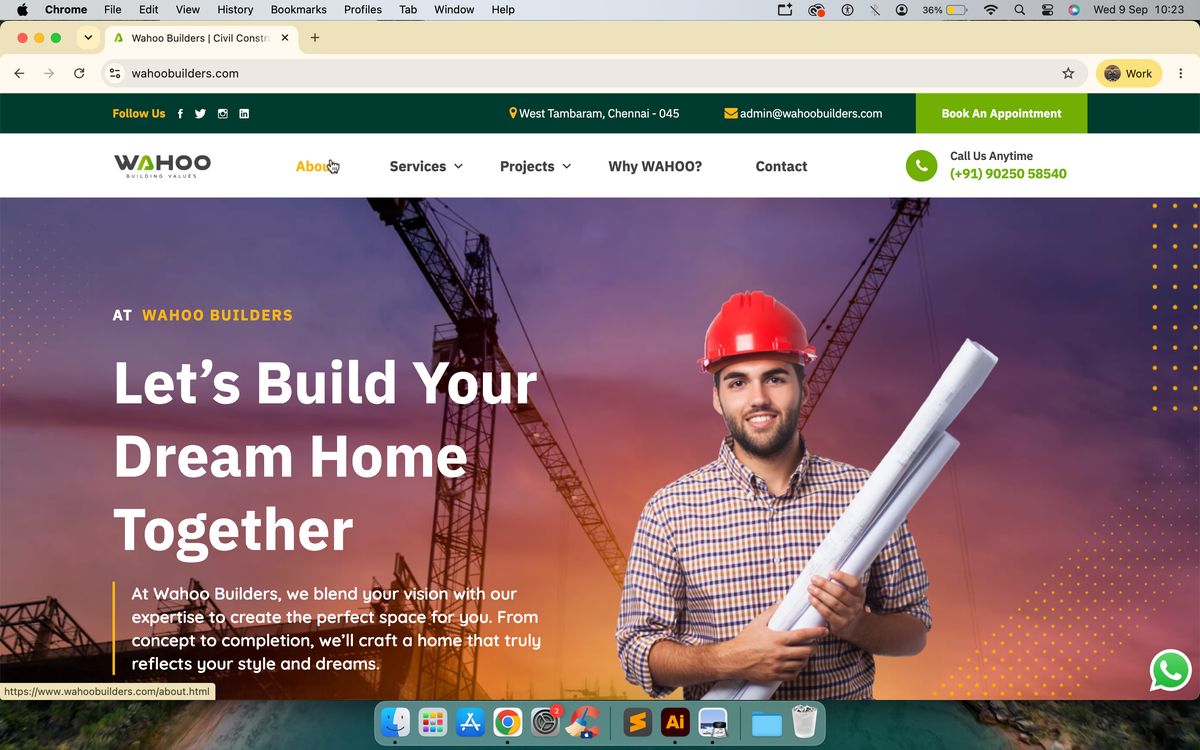
Task: Open Bluetooth status in menu bar
Action: click(875, 9)
